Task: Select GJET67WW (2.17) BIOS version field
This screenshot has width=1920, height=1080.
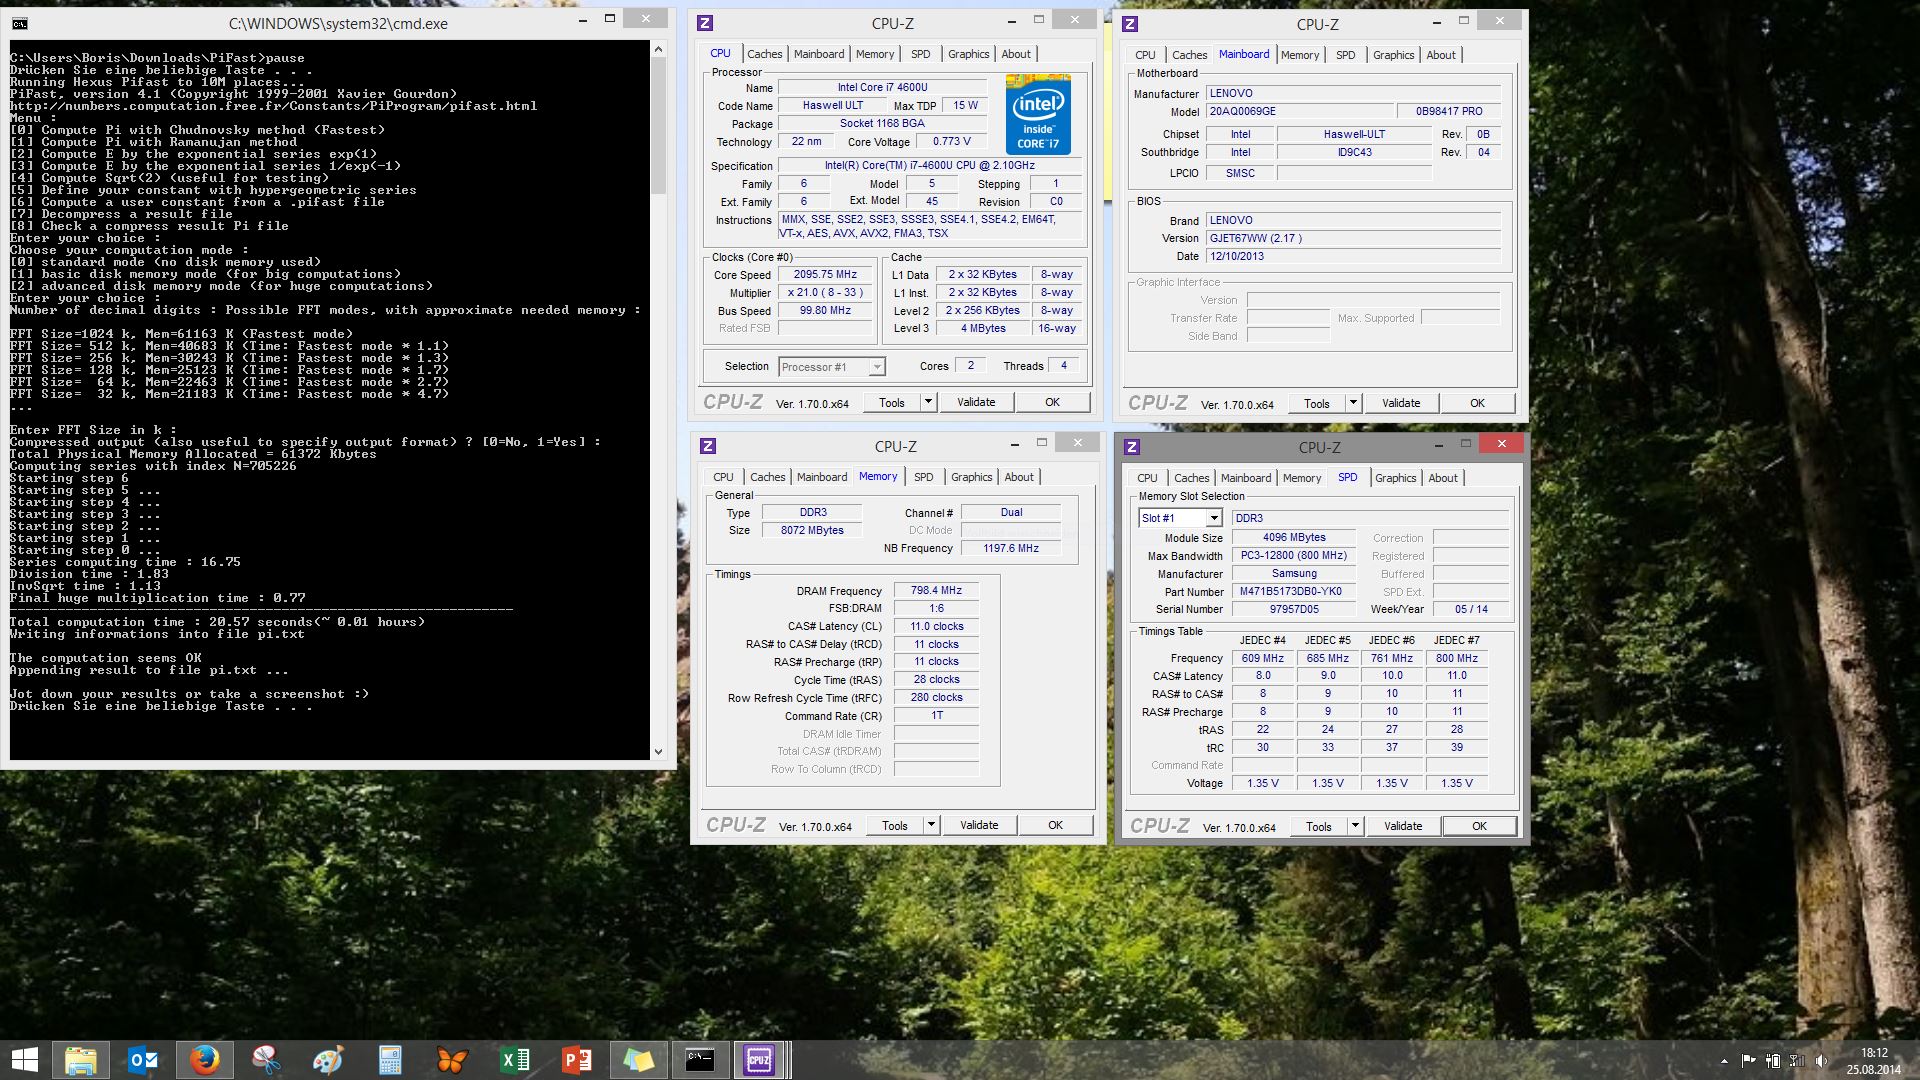Action: (x=1353, y=238)
